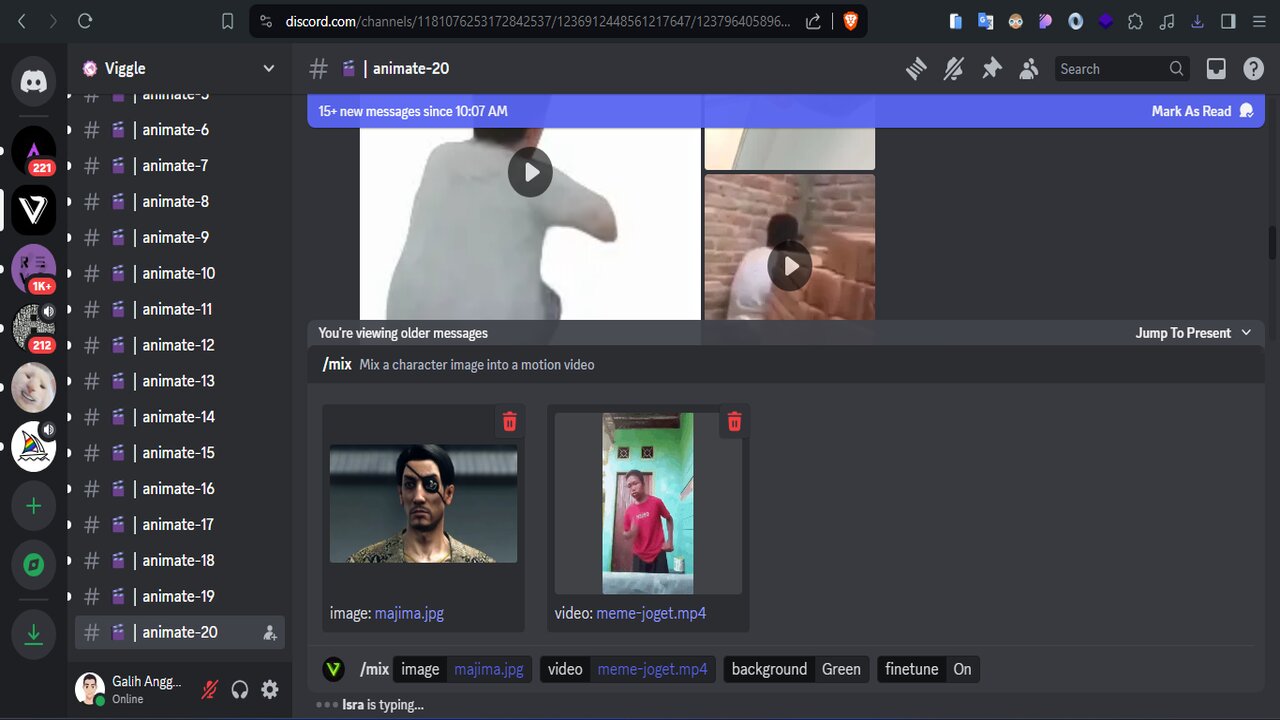Open Discord help
Image resolution: width=1280 pixels, height=720 pixels.
coord(1253,68)
